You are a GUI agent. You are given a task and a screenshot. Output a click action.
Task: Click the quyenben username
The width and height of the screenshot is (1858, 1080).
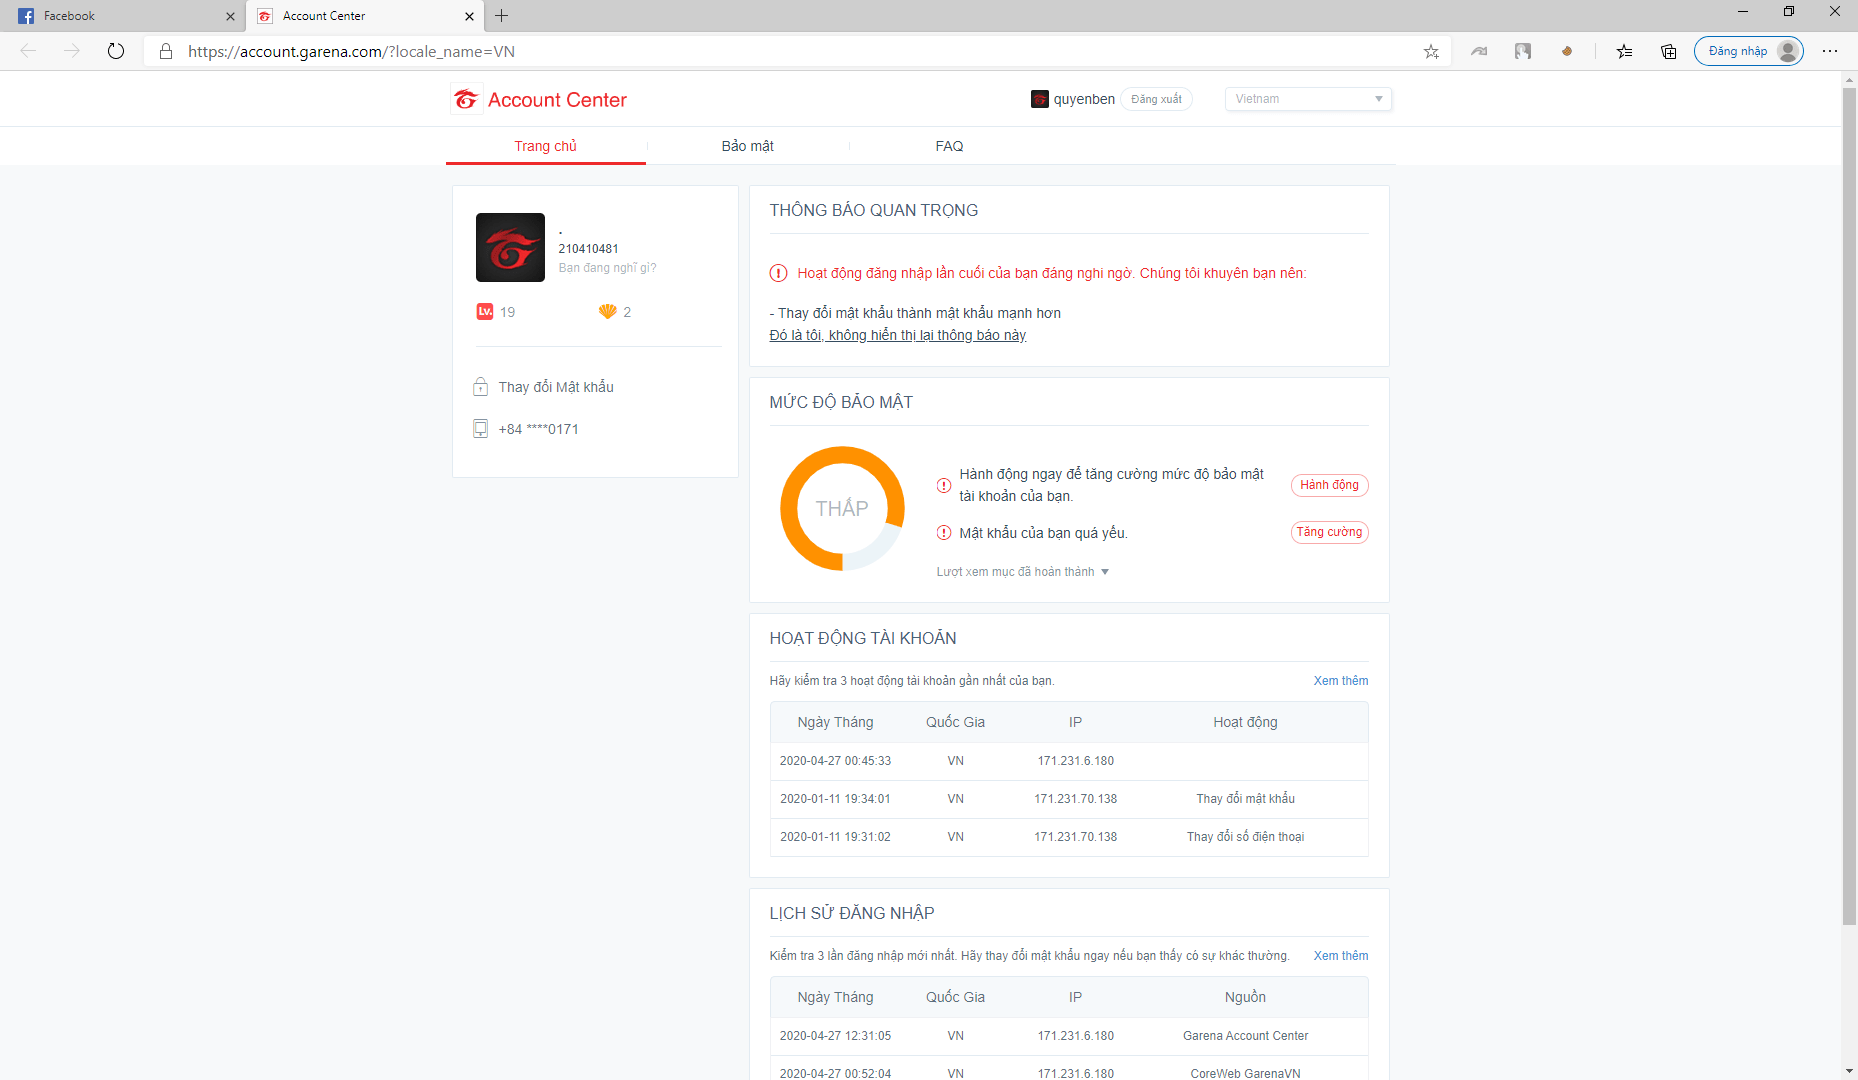click(1084, 99)
